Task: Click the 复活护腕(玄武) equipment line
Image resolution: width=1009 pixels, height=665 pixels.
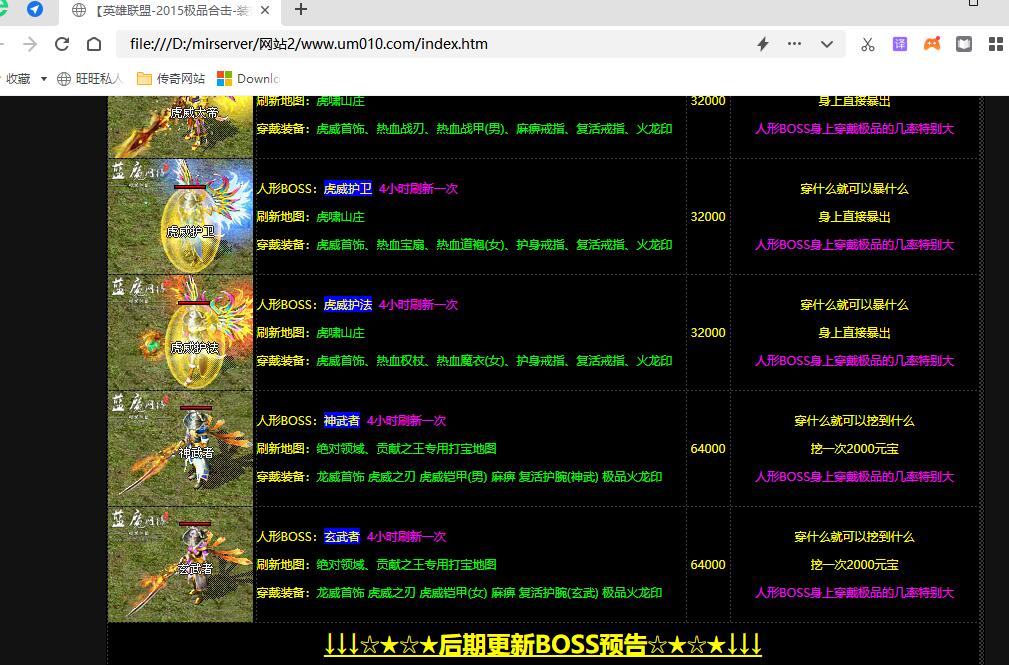Action: tap(459, 592)
